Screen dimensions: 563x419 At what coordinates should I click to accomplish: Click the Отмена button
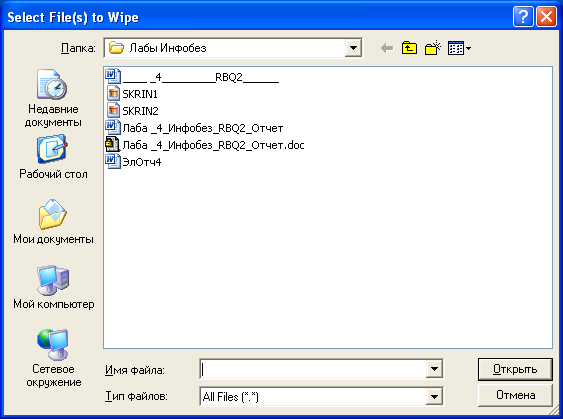515,395
